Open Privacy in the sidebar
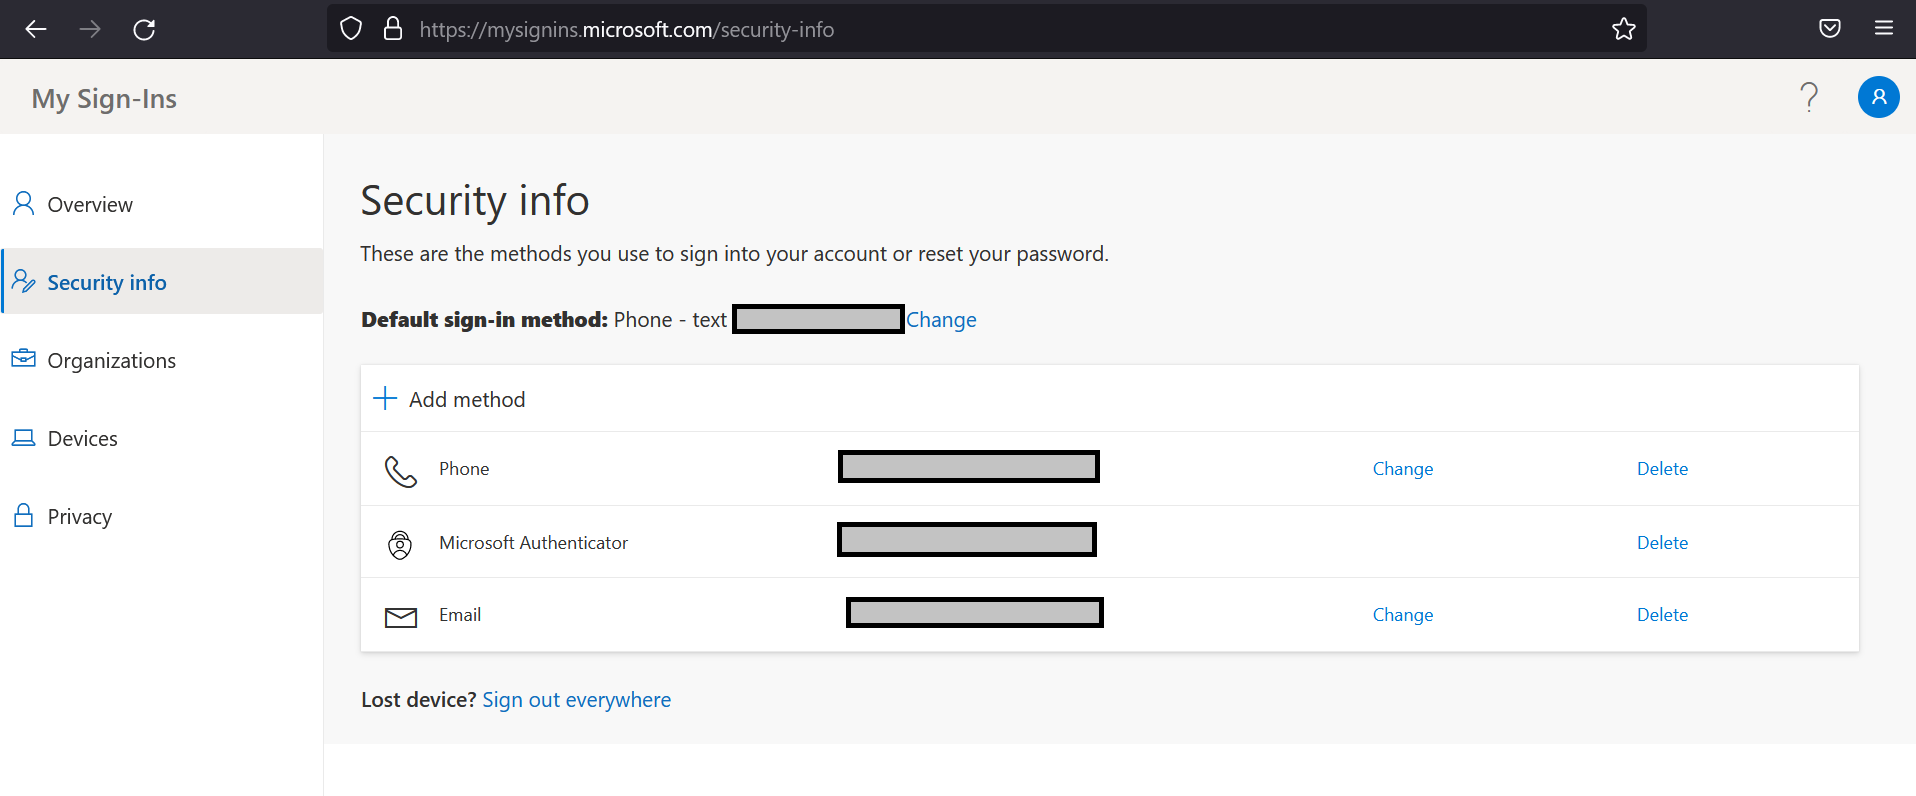The image size is (1916, 796). [161, 516]
